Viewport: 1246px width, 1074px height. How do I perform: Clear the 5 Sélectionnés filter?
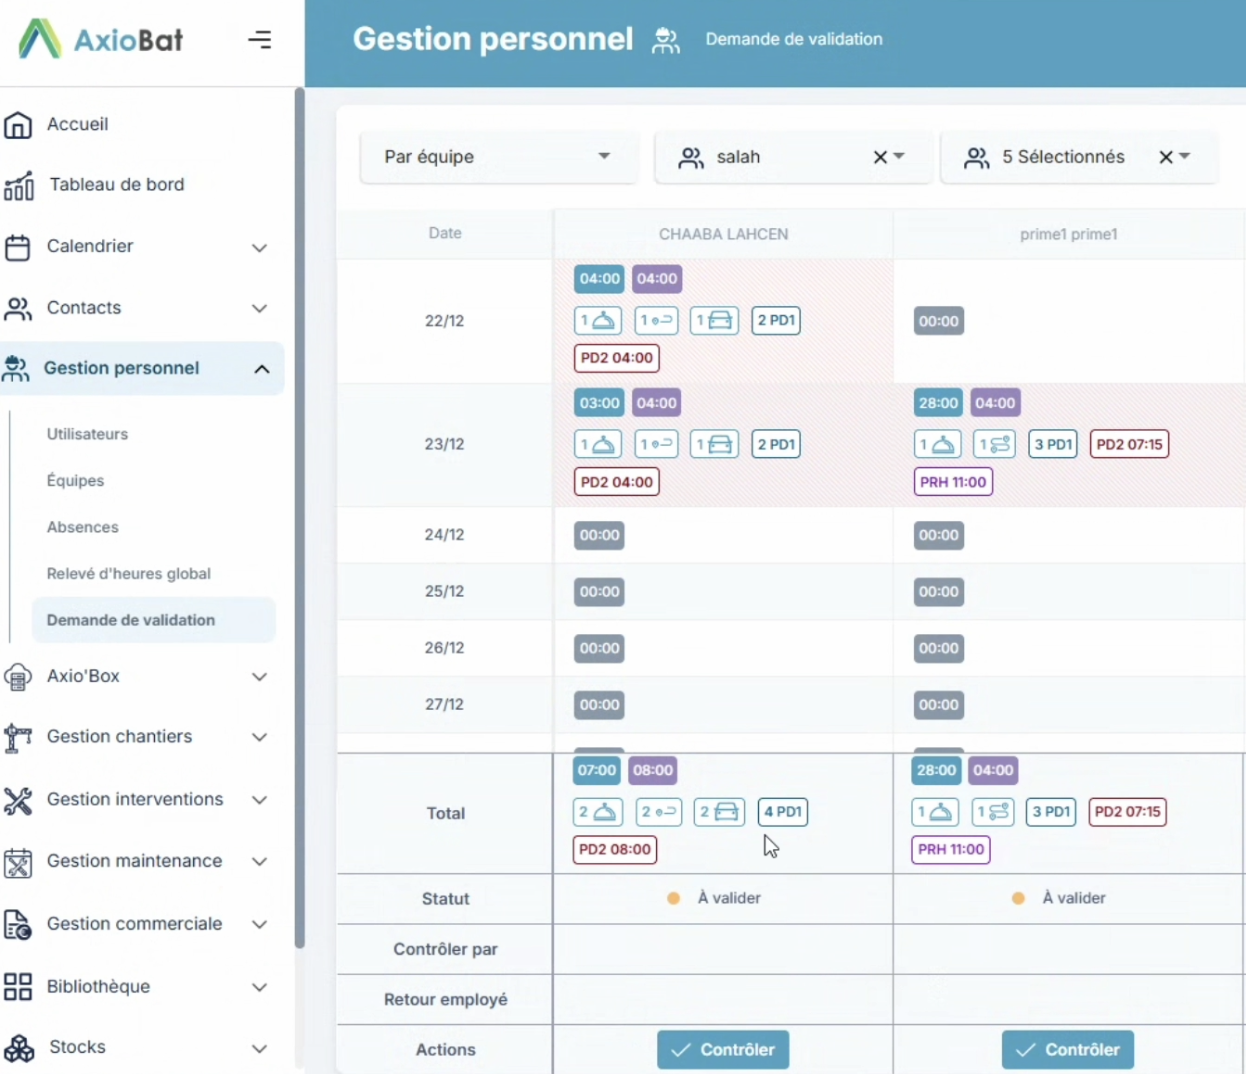tap(1166, 157)
